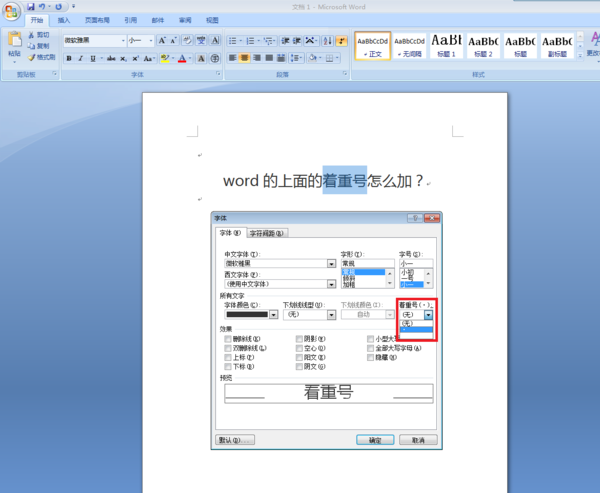Click the 确定 button
This screenshot has width=600, height=493.
click(375, 439)
